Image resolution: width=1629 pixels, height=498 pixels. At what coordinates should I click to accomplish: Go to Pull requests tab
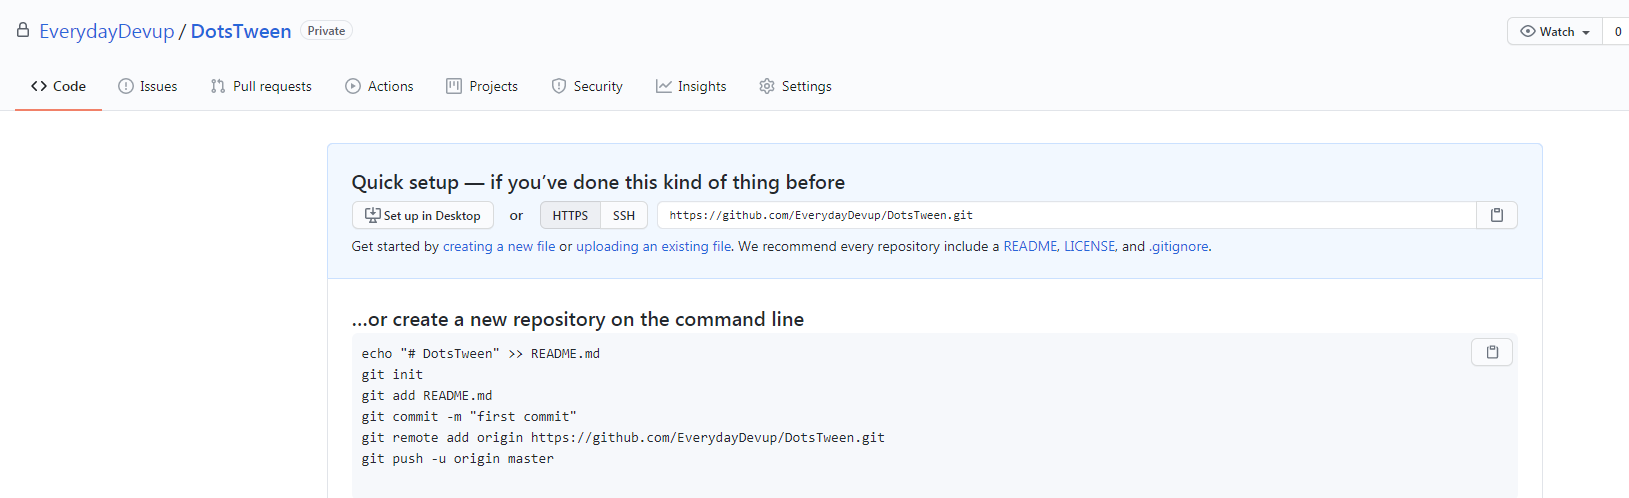pyautogui.click(x=261, y=86)
